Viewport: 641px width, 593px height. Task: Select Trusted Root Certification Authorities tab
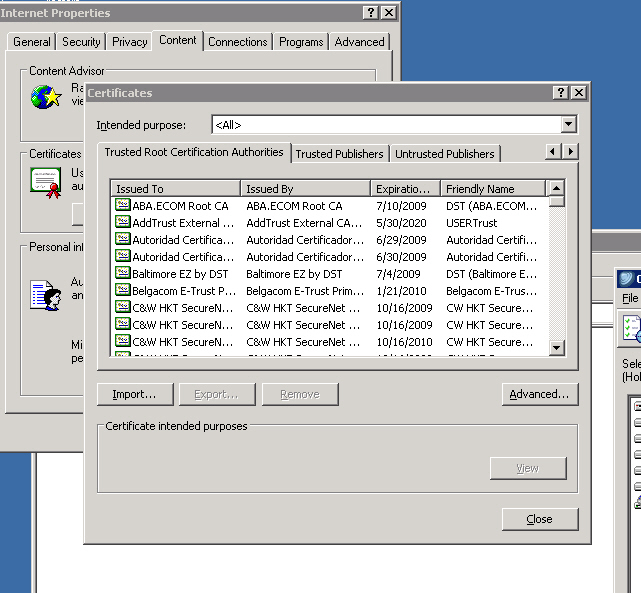pos(194,152)
